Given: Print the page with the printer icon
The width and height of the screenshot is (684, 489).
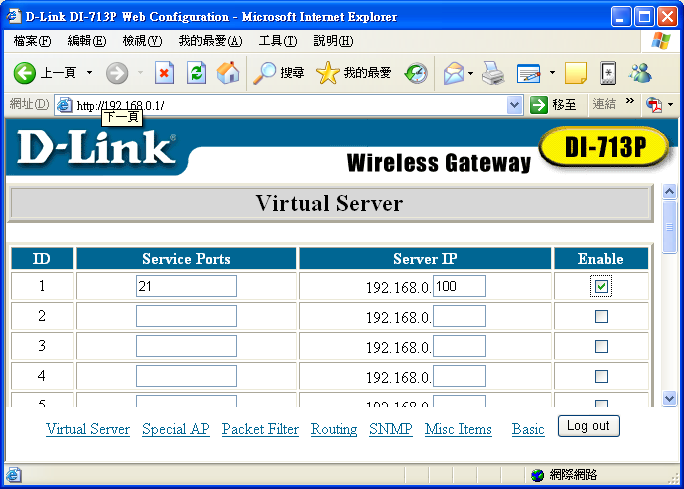Looking at the screenshot, I should point(493,73).
